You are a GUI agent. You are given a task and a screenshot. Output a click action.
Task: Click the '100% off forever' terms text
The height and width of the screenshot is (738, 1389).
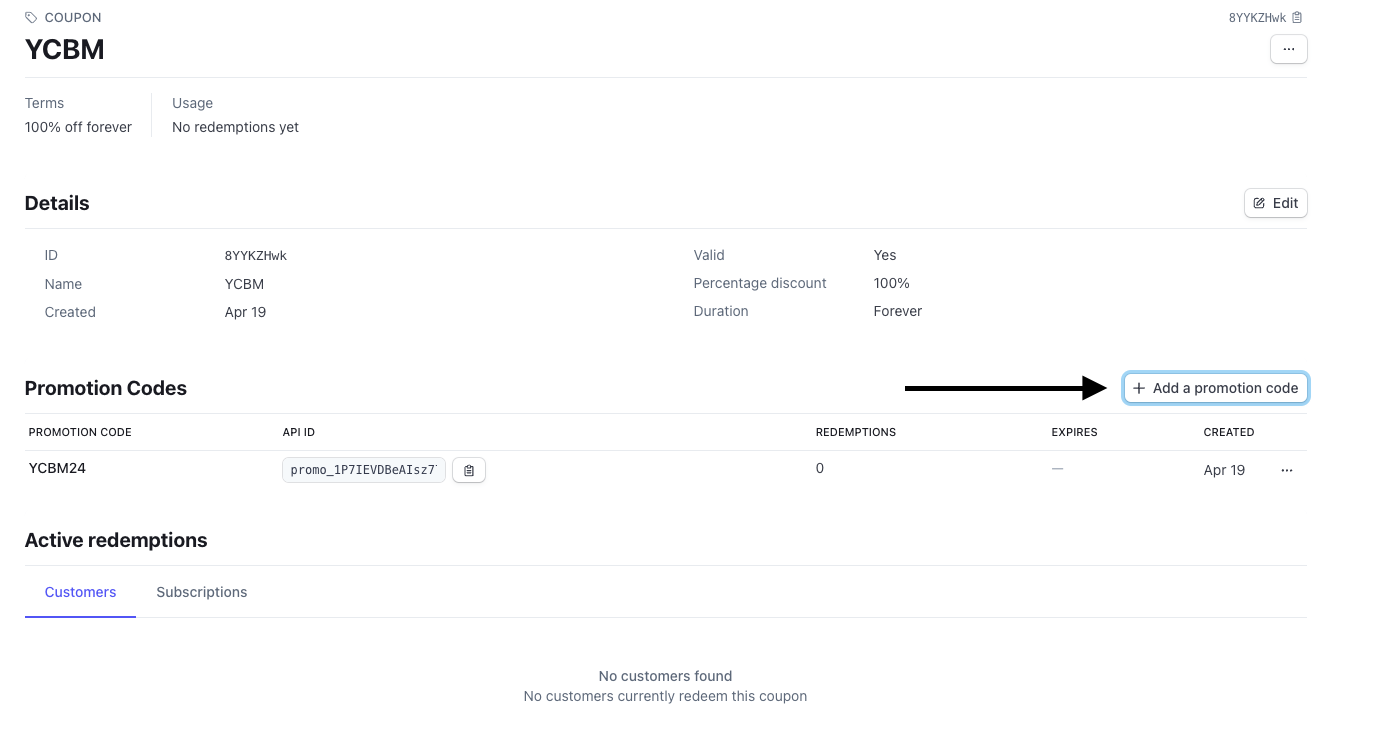click(78, 127)
